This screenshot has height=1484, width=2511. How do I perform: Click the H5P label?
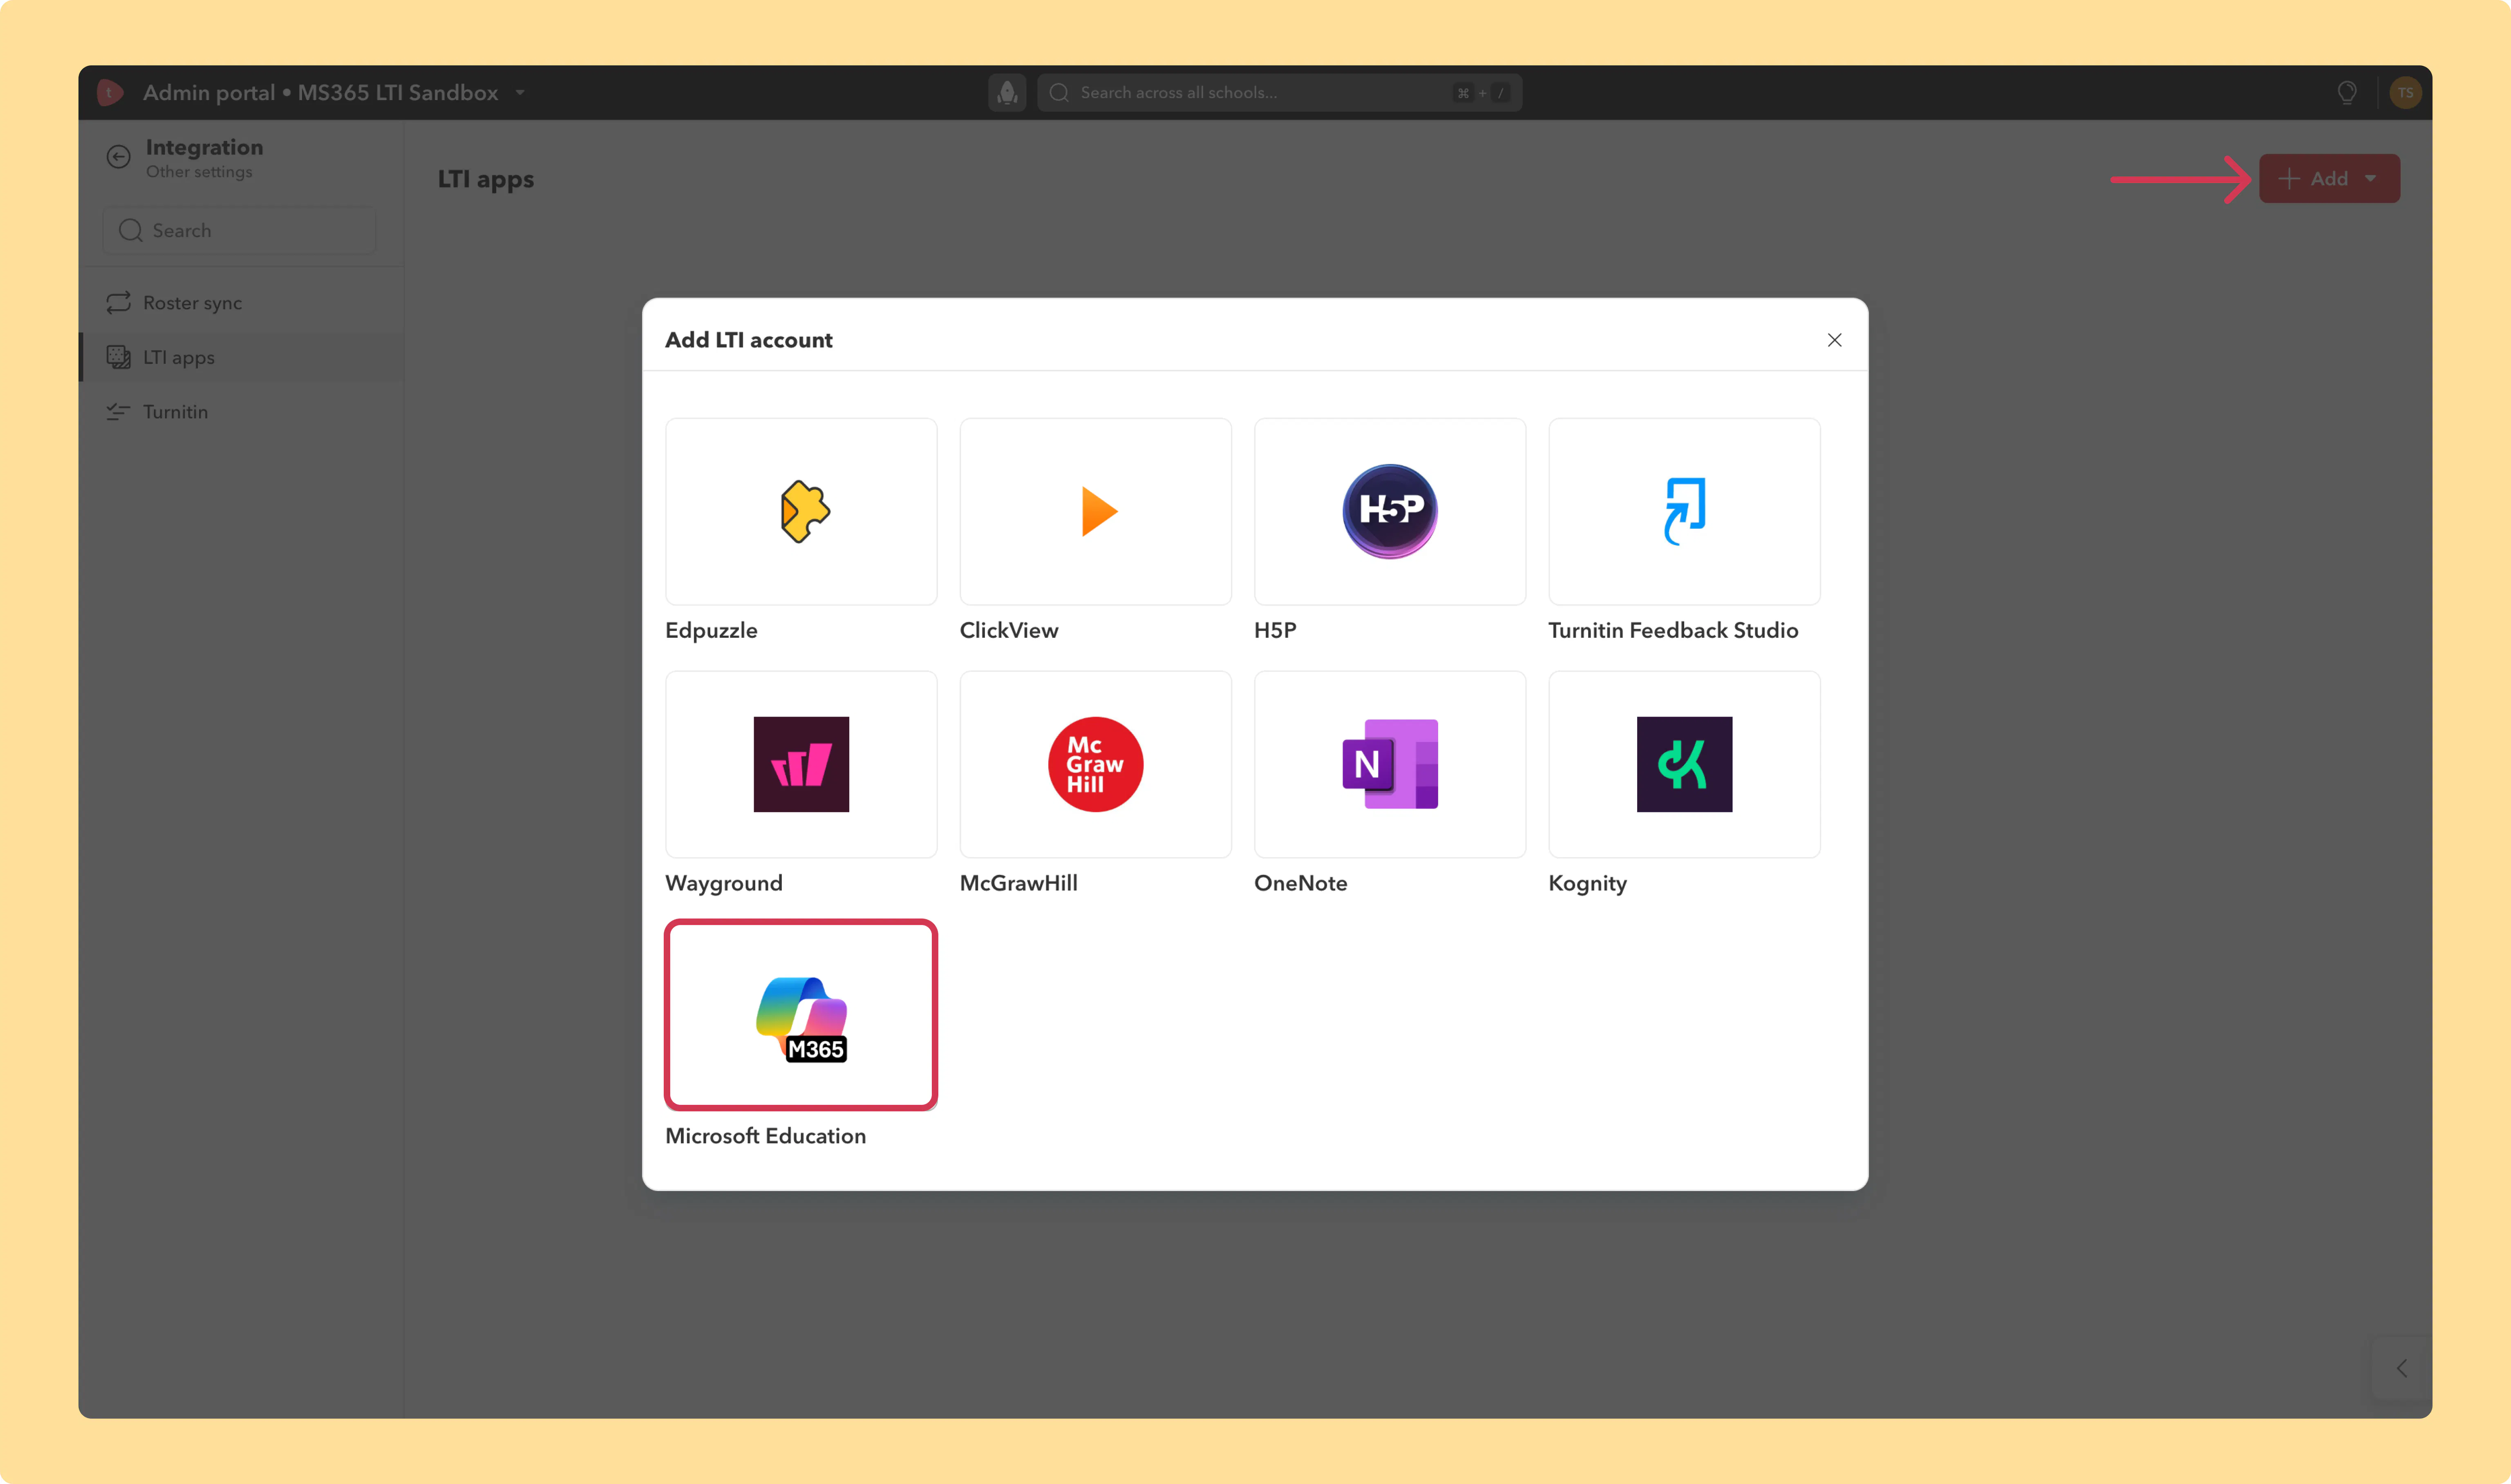(x=1275, y=630)
